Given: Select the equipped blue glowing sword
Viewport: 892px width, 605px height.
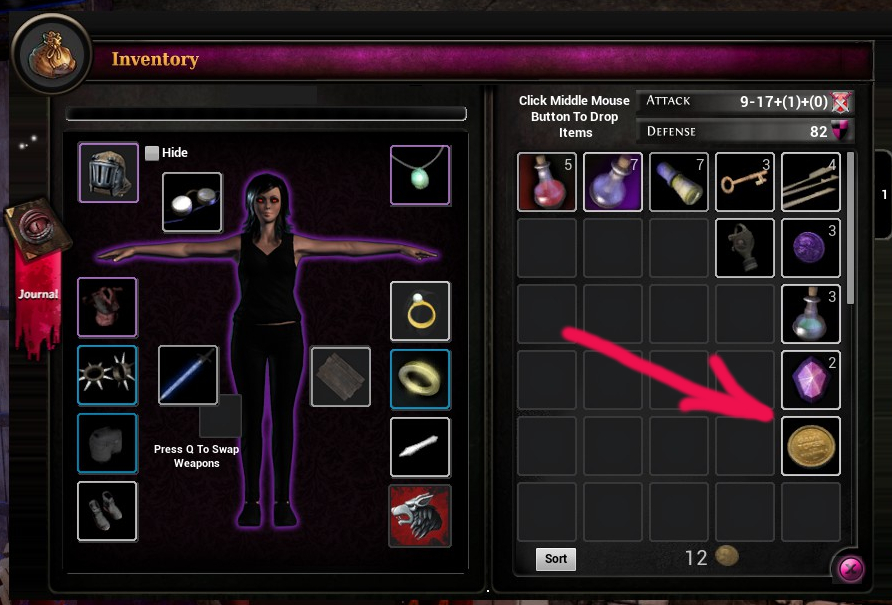Looking at the screenshot, I should [x=188, y=375].
